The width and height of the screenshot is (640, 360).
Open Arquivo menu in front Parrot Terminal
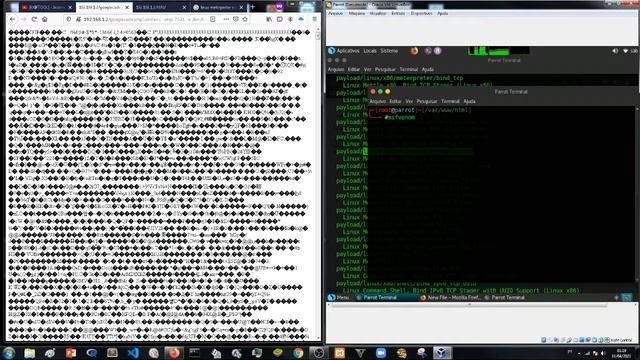pyautogui.click(x=378, y=101)
